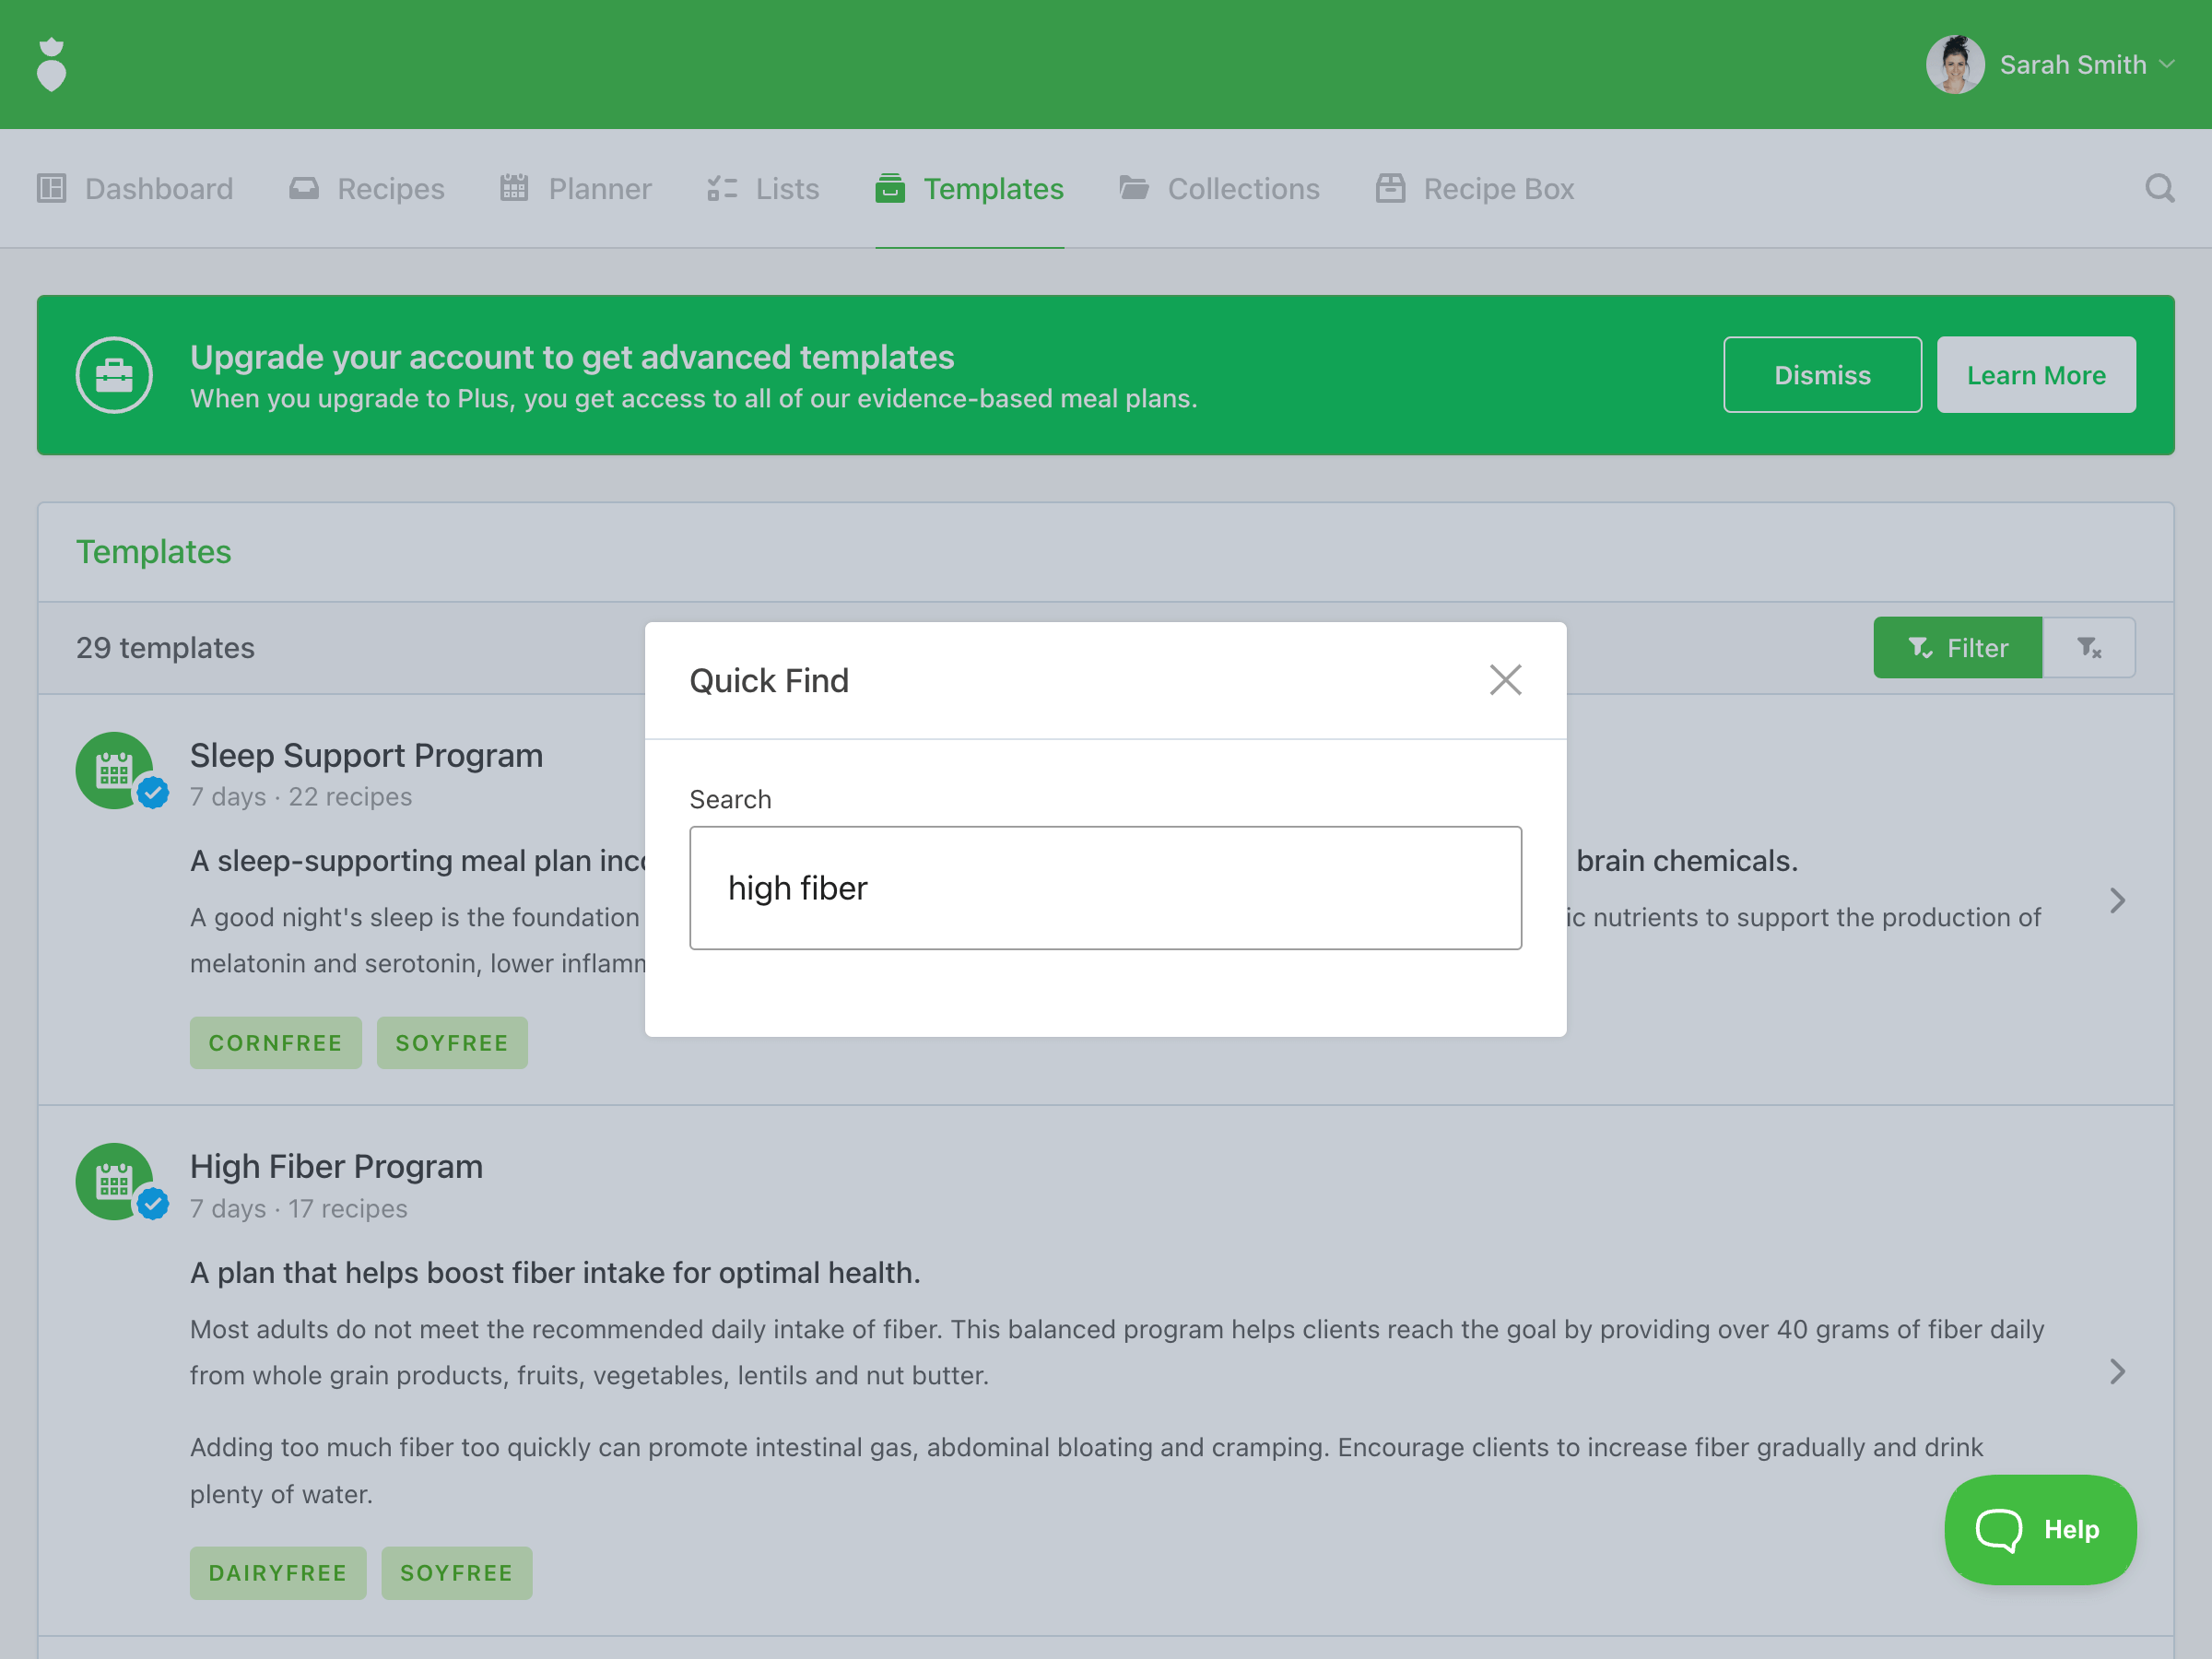The height and width of the screenshot is (1659, 2212).
Task: Close the Quick Find dialog
Action: (1504, 680)
